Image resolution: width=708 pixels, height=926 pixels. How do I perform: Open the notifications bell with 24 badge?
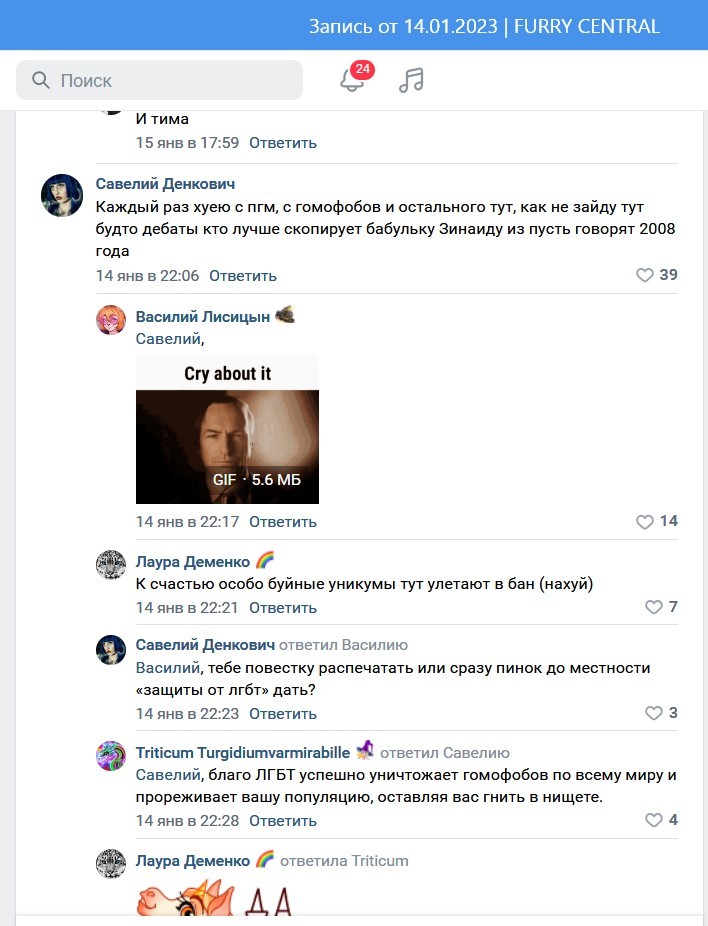pyautogui.click(x=353, y=79)
